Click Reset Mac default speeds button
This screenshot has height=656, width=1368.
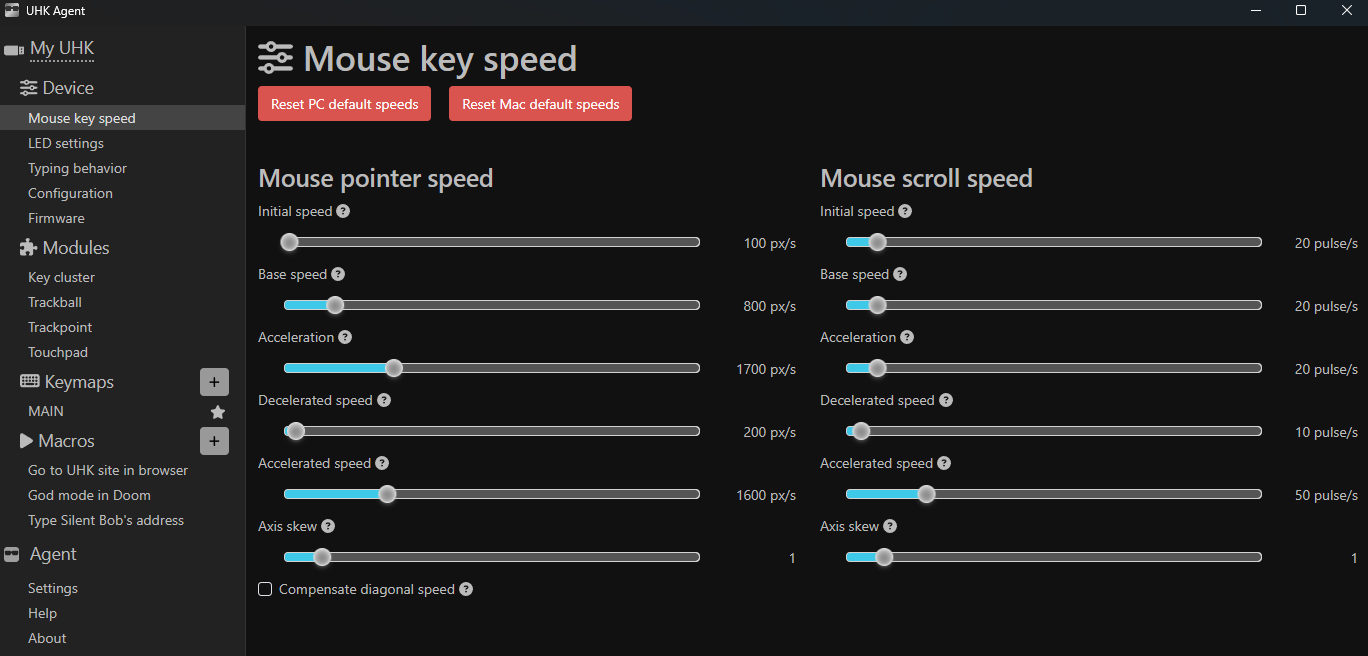pos(540,104)
